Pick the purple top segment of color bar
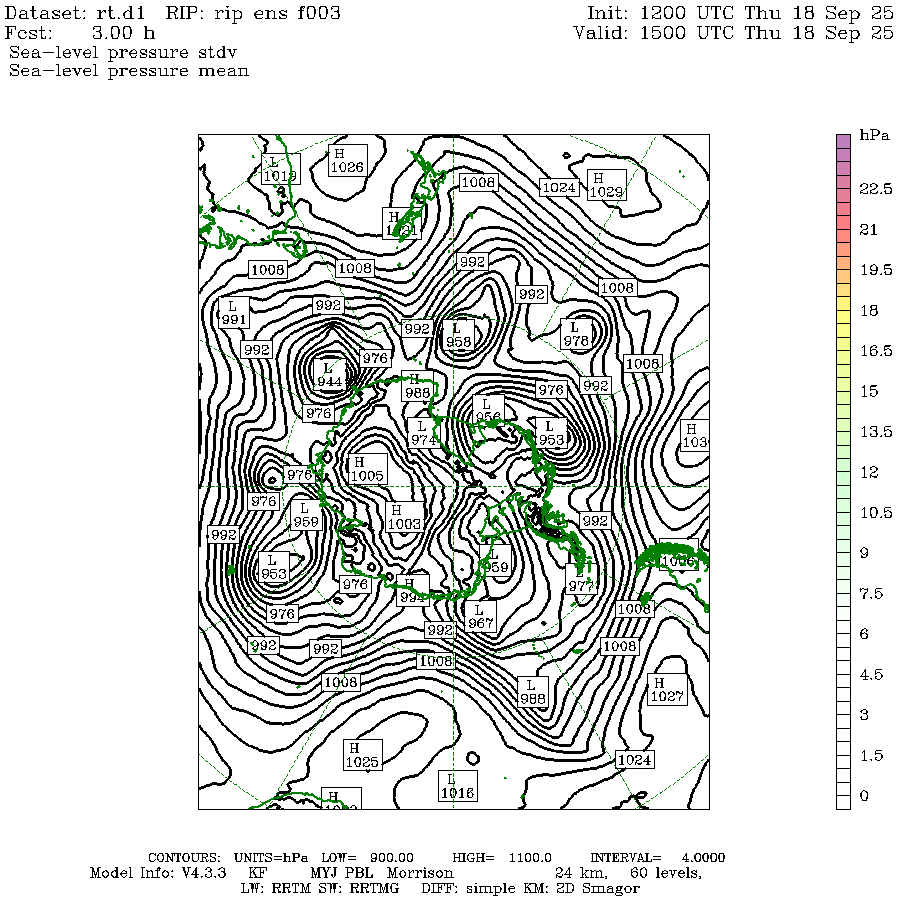 coord(843,141)
